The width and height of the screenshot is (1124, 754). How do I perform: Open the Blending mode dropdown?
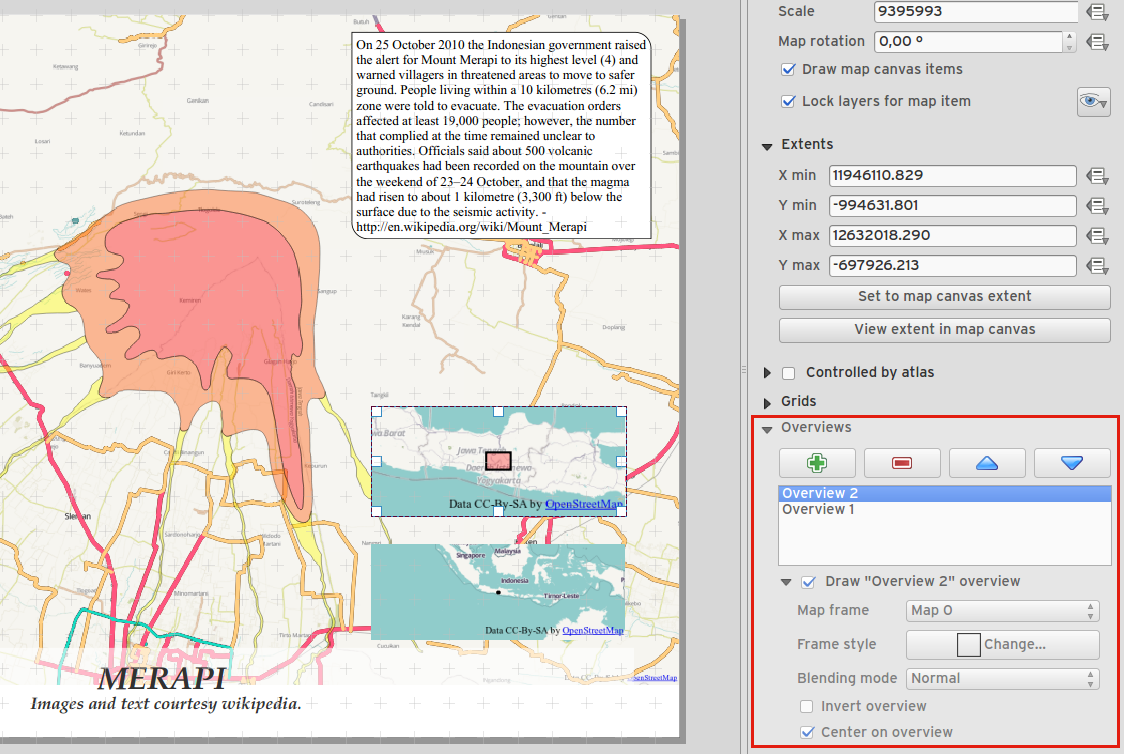[x=1002, y=678]
